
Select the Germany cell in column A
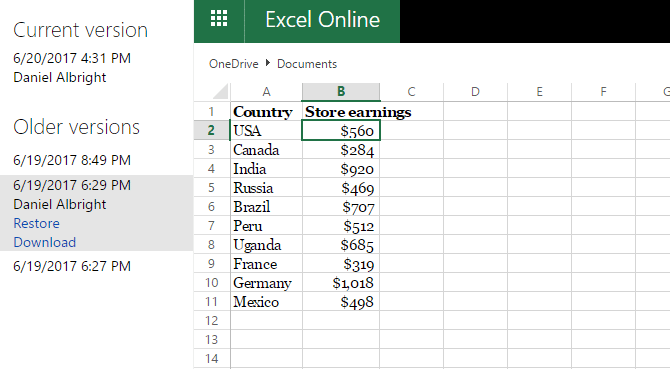point(266,283)
